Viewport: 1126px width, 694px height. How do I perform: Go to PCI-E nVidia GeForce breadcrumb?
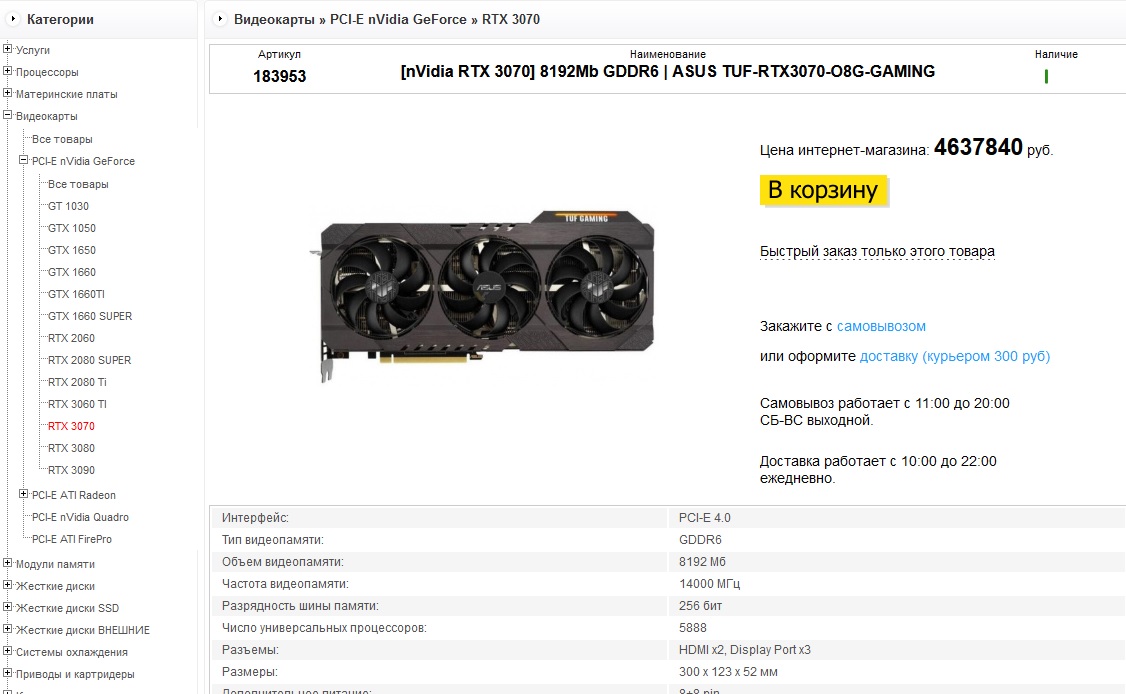[x=398, y=19]
